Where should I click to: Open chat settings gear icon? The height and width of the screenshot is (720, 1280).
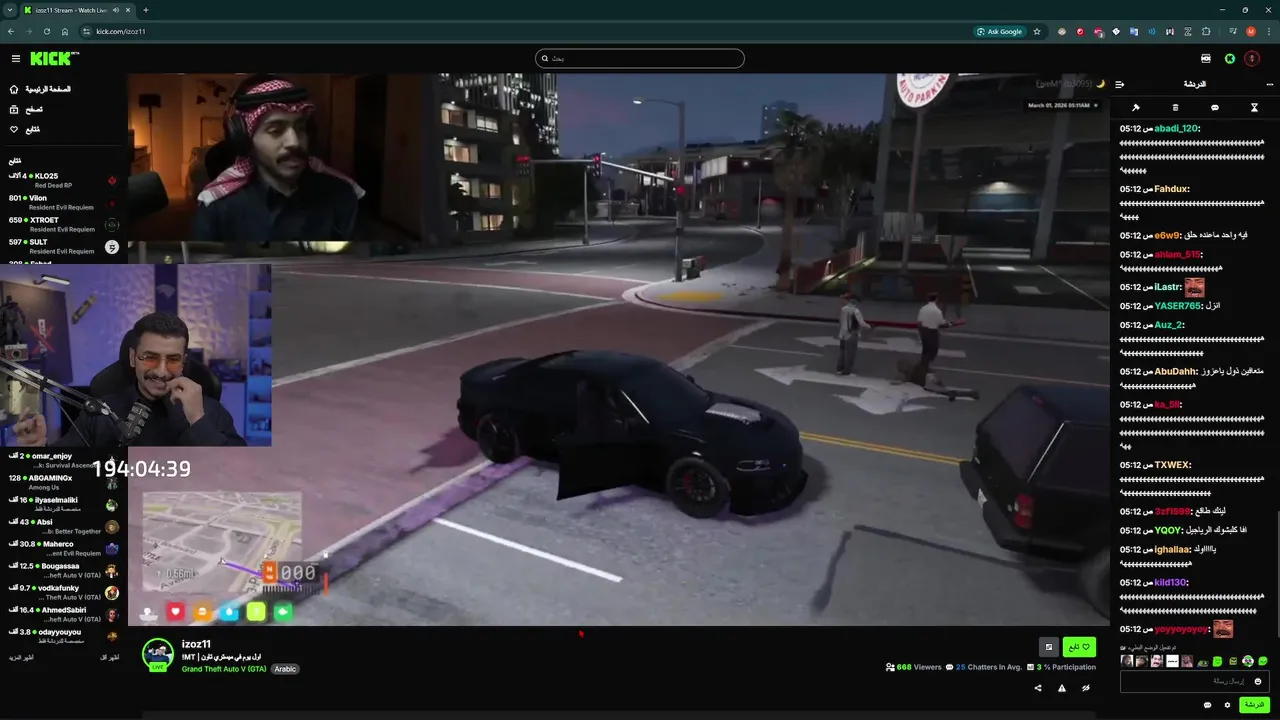click(1227, 705)
